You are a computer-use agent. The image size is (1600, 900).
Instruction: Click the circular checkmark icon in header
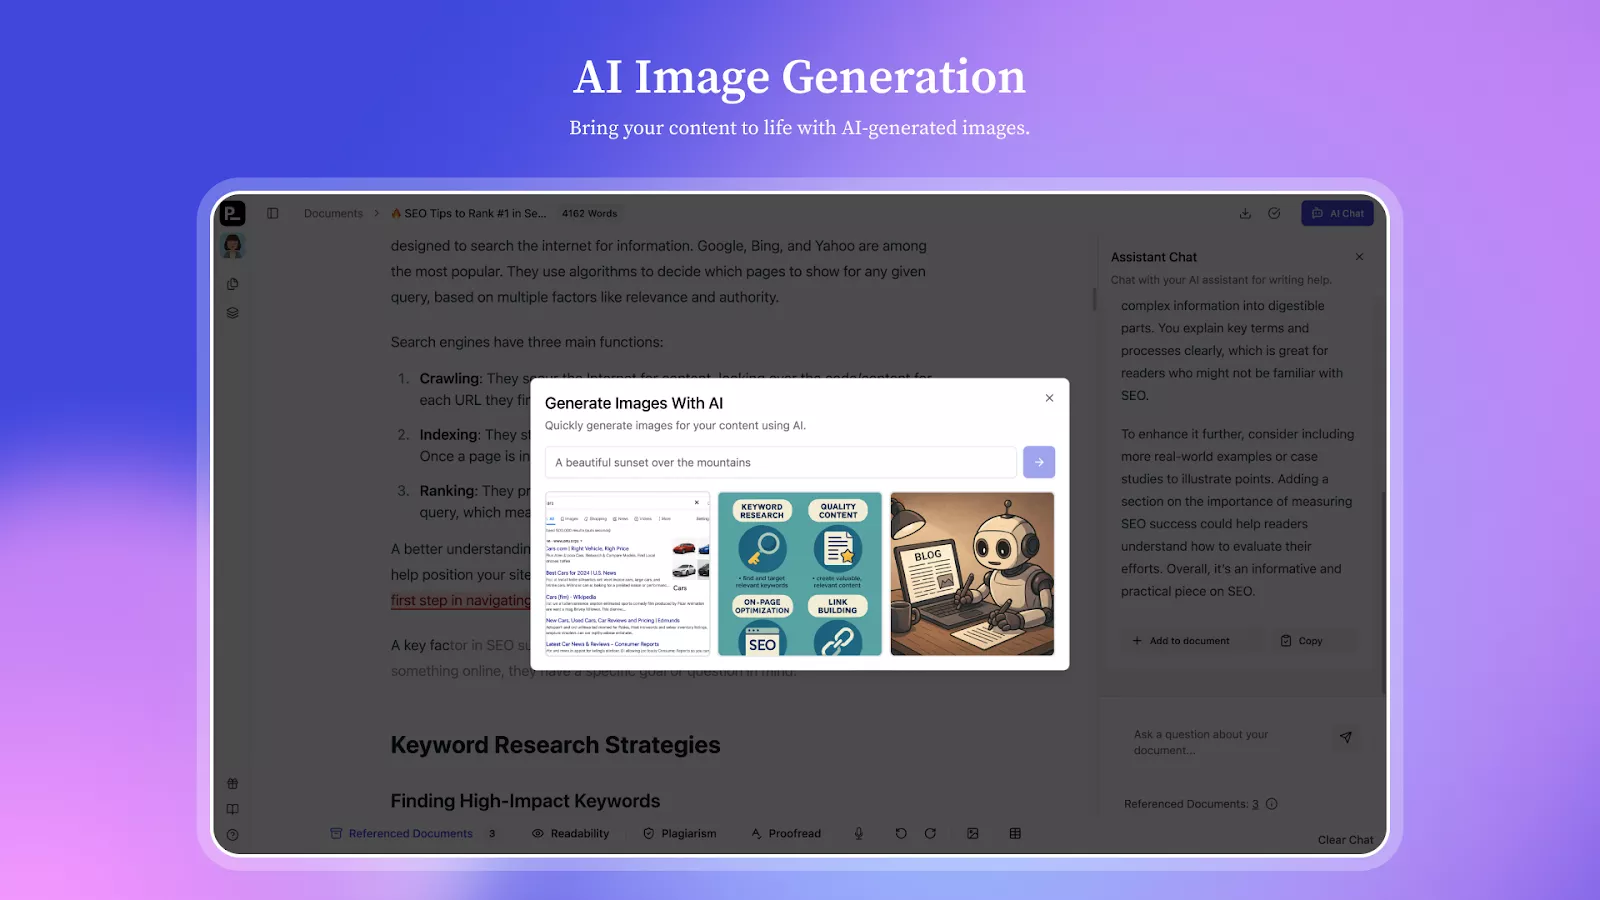[x=1274, y=213]
